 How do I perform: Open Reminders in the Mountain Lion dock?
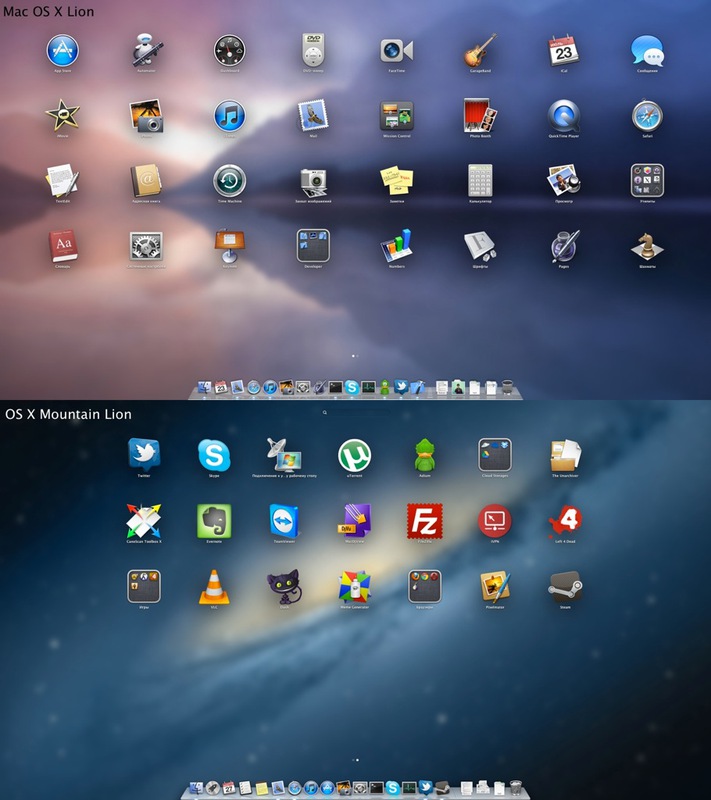pos(245,788)
